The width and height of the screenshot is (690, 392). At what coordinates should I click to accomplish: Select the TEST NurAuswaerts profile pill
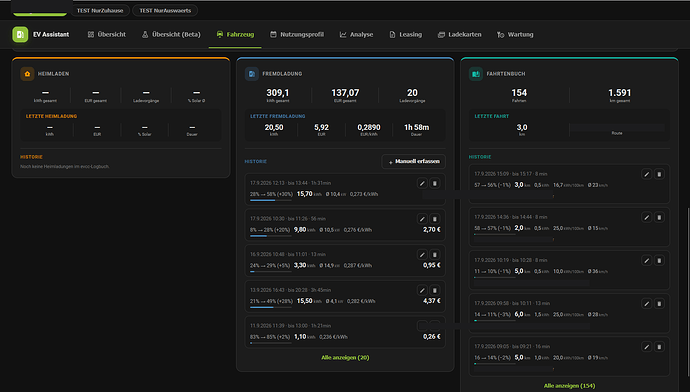[x=165, y=11]
